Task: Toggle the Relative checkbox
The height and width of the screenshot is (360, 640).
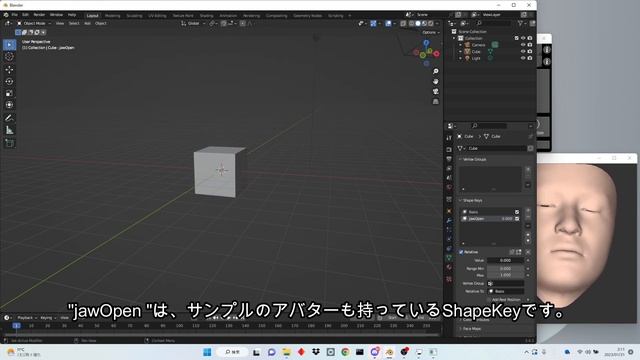Action: [461, 252]
